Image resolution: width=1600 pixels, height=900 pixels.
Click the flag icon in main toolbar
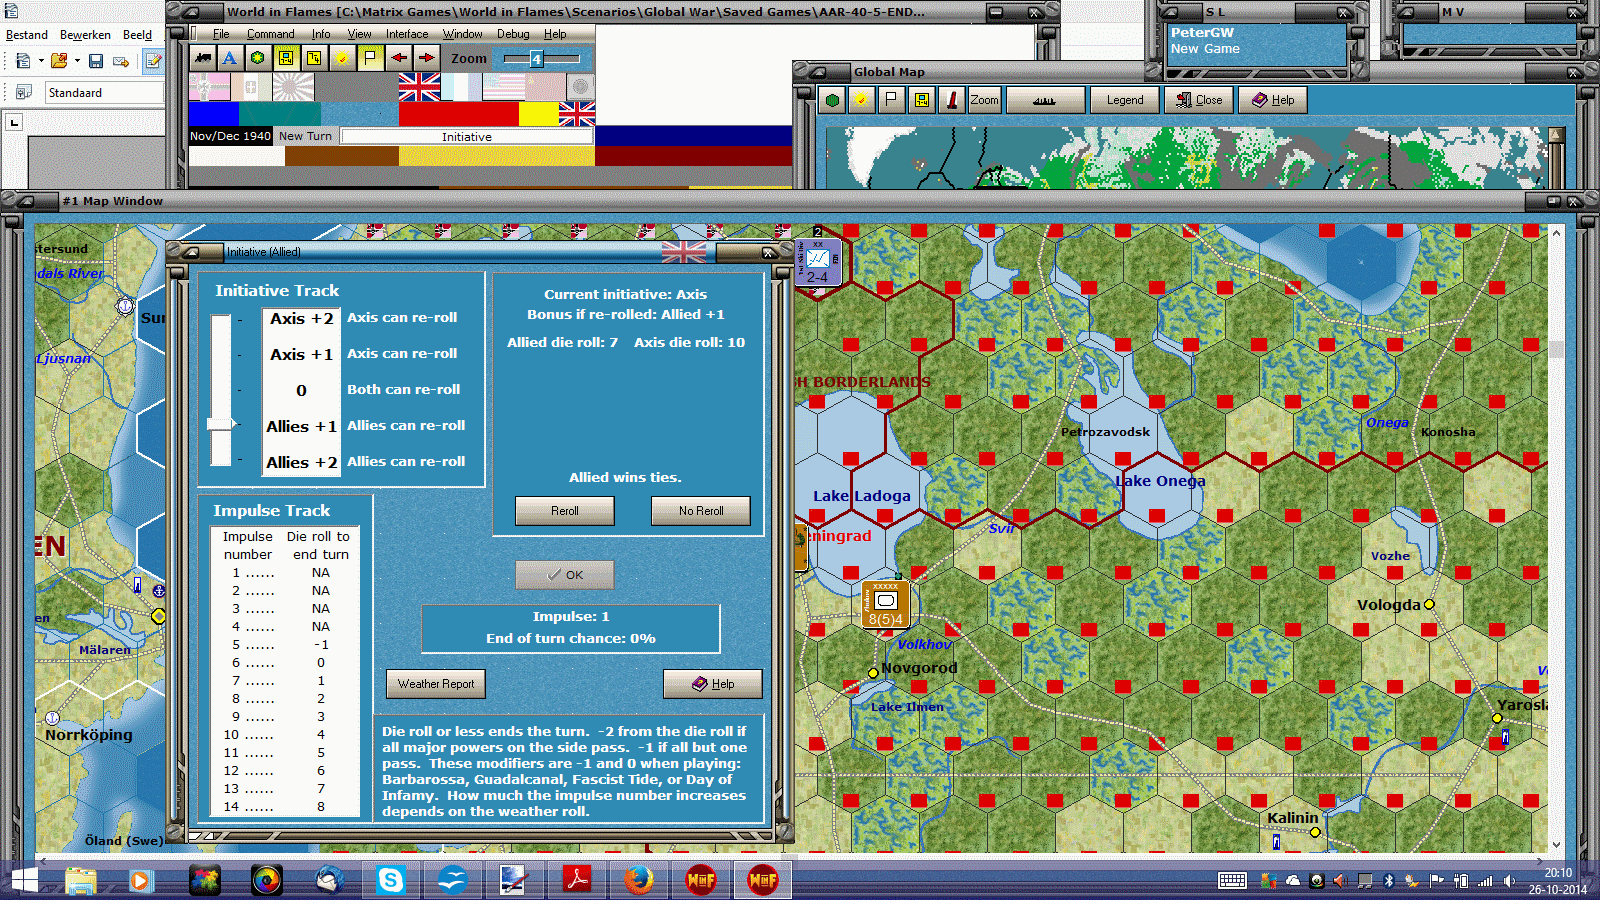pos(370,58)
